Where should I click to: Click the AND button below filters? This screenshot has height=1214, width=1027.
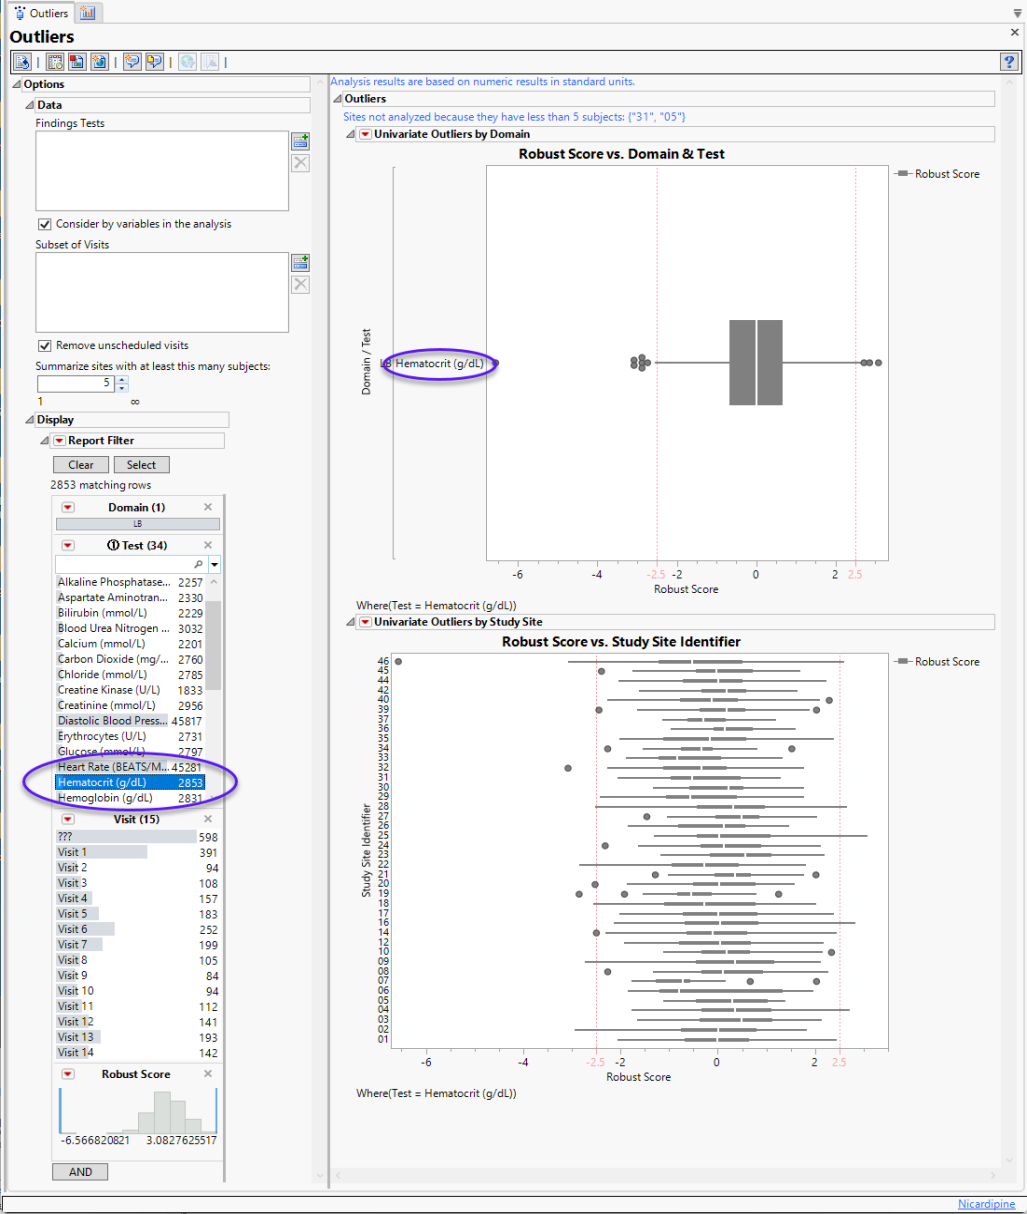click(x=80, y=1172)
